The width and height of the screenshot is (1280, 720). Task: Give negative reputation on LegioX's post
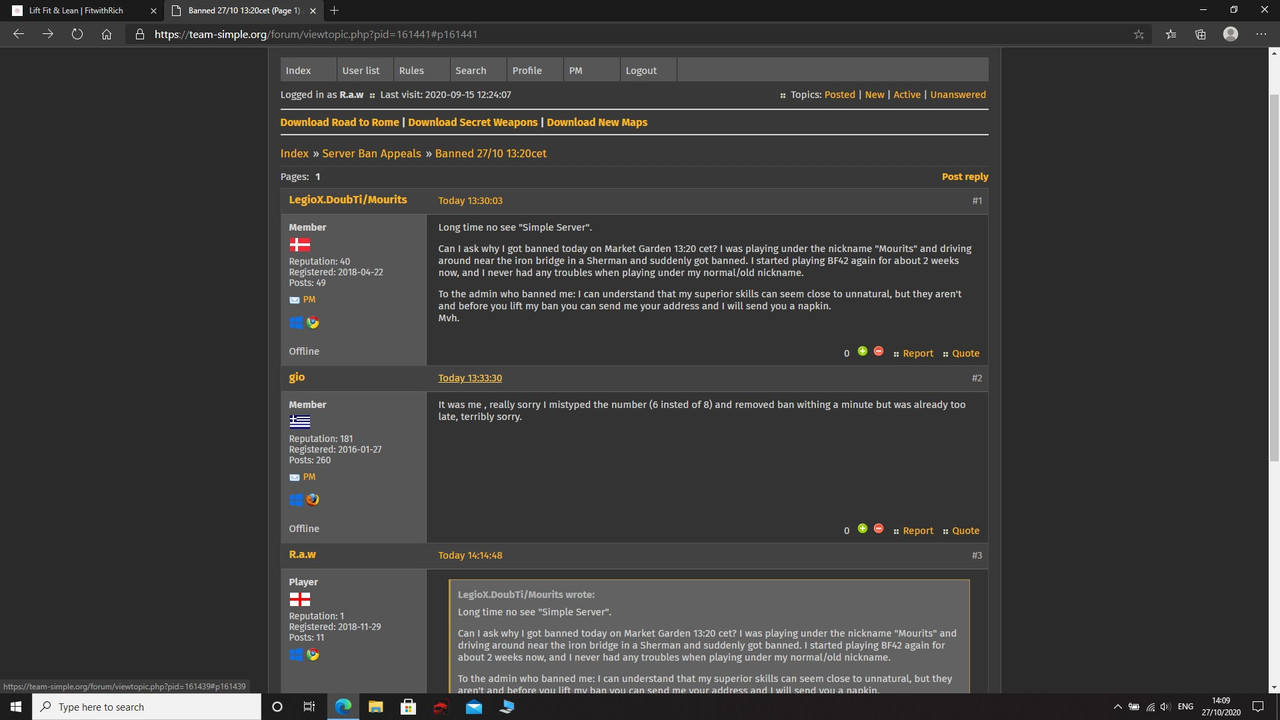click(879, 351)
